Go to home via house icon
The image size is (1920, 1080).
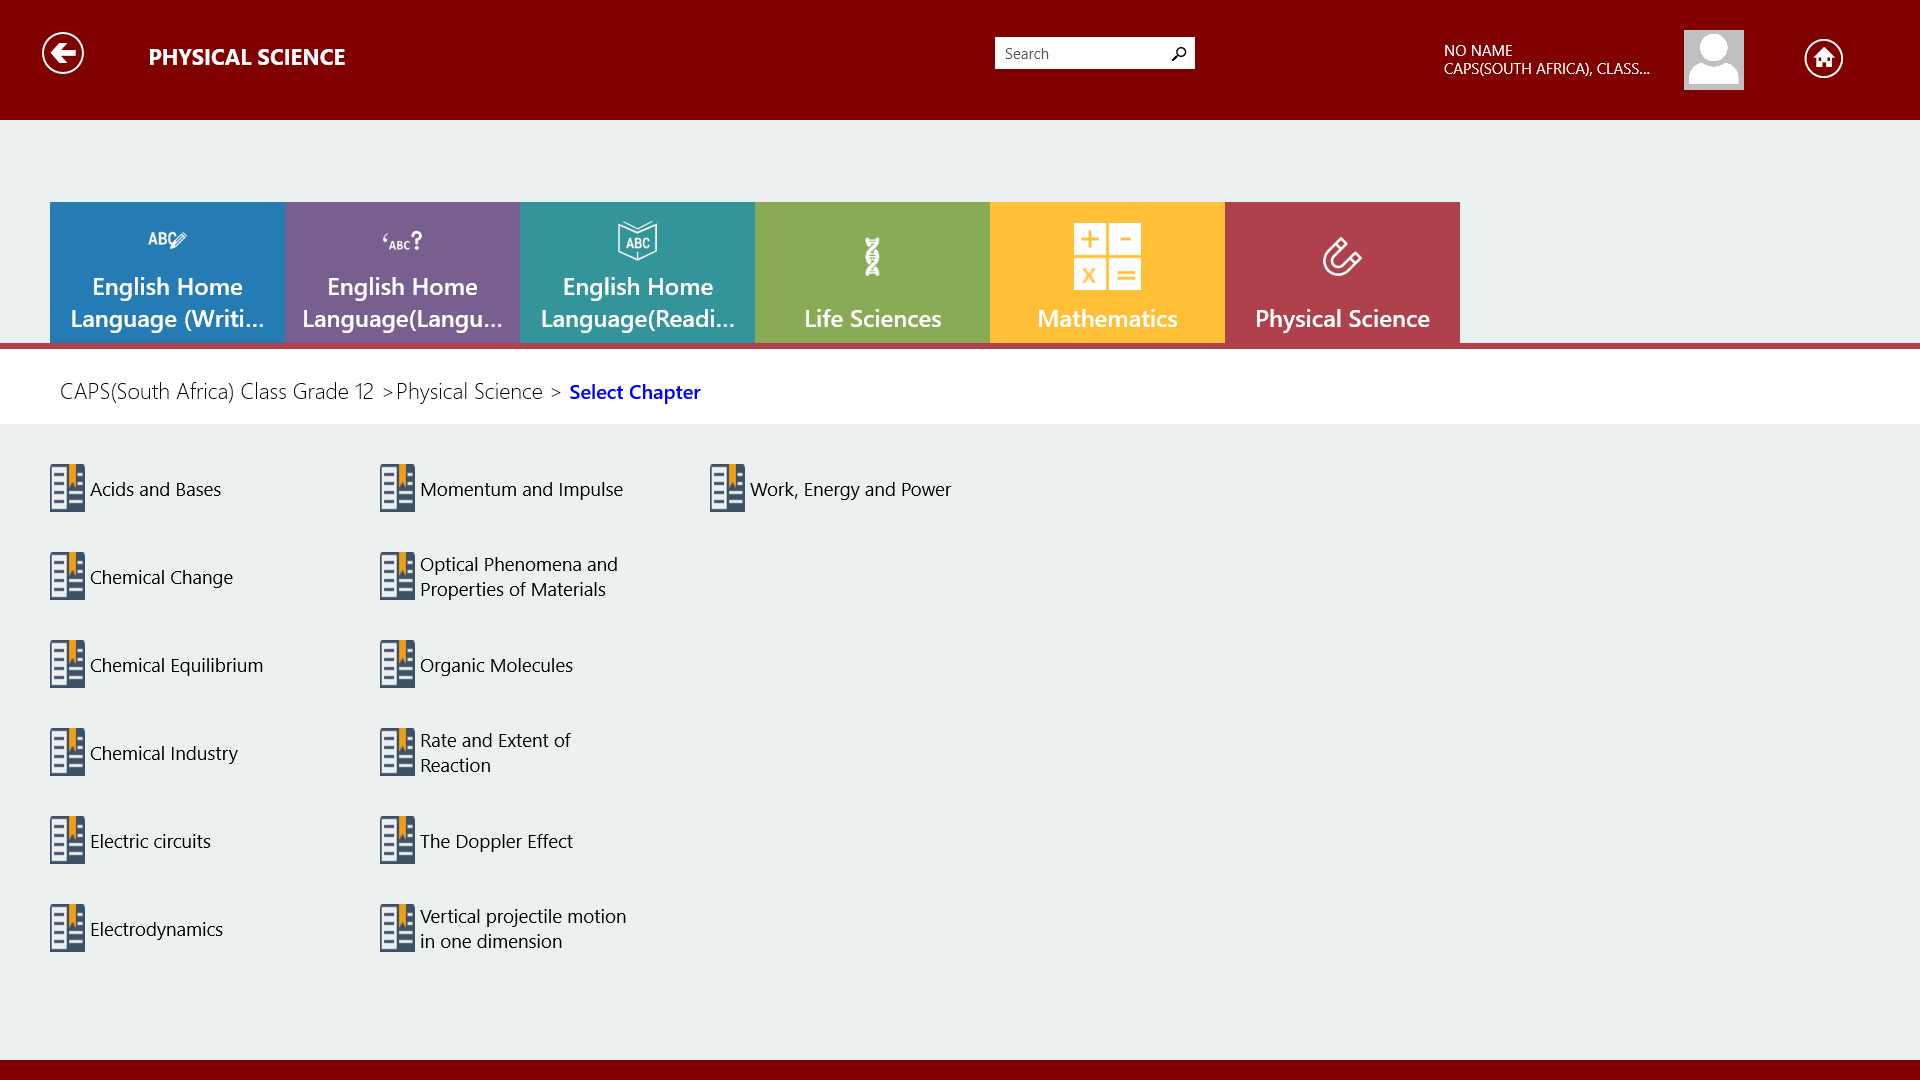[x=1823, y=59]
